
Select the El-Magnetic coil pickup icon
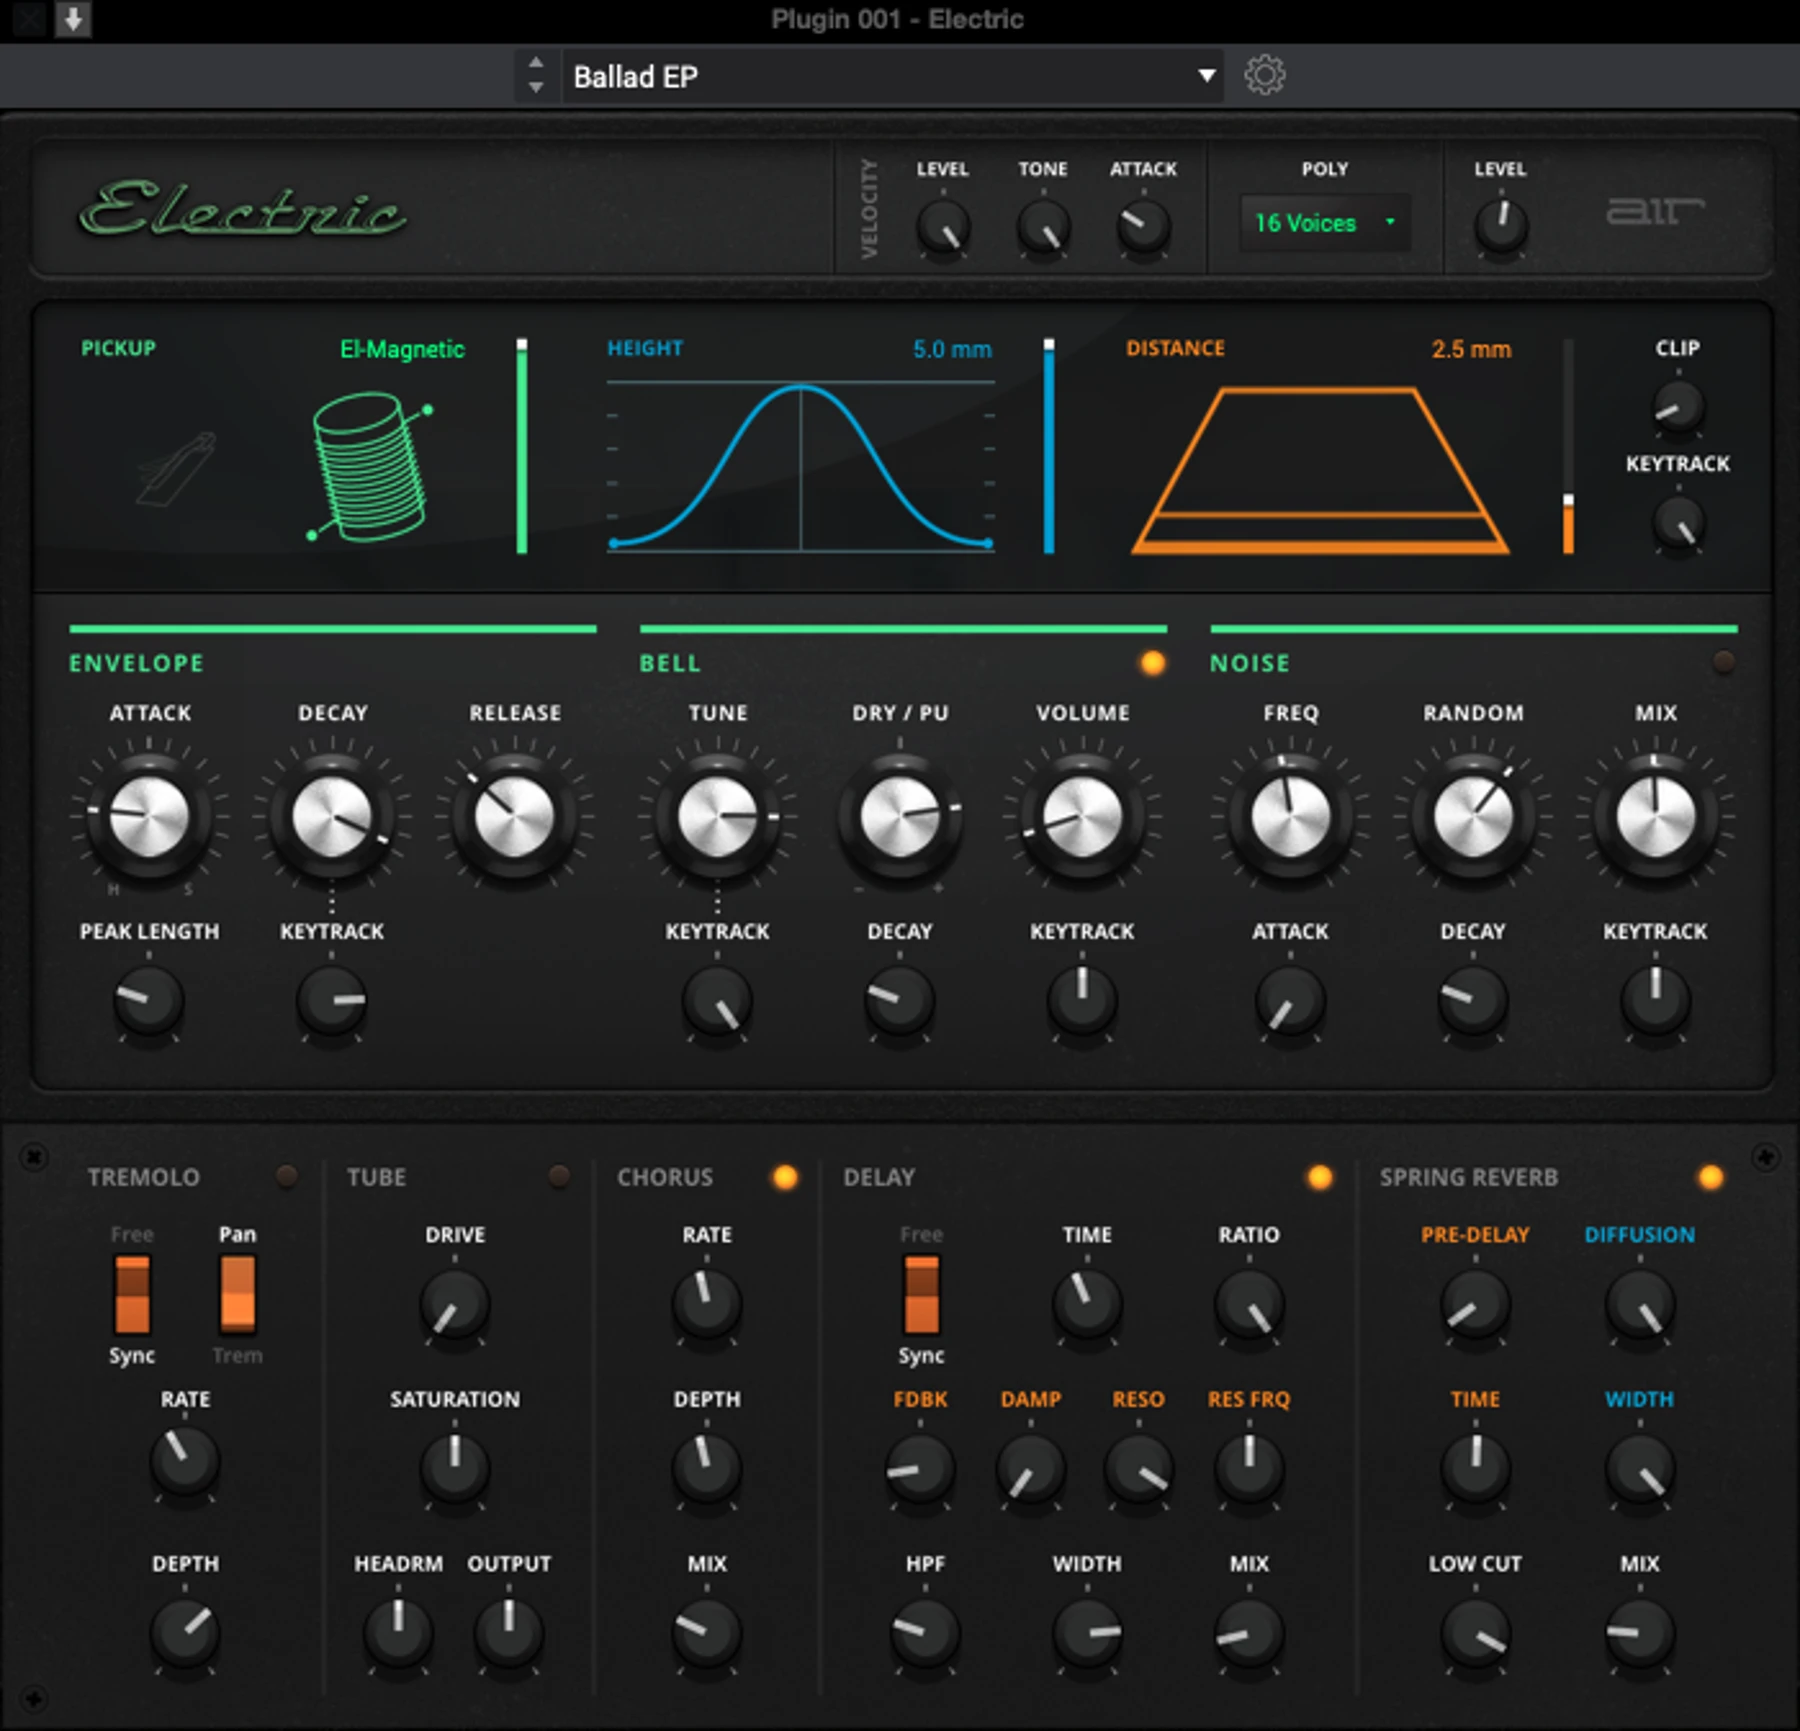[x=371, y=466]
